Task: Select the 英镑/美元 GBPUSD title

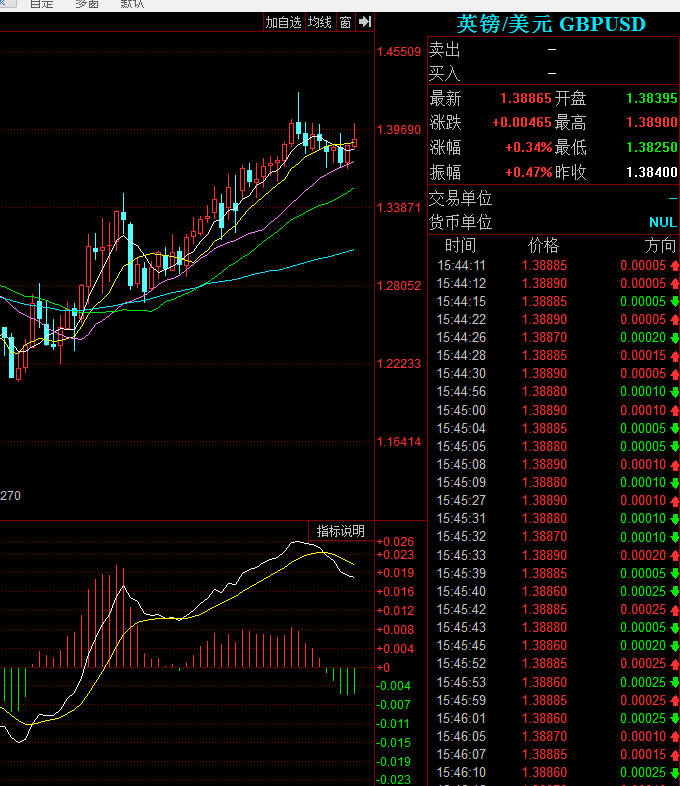Action: [551, 24]
